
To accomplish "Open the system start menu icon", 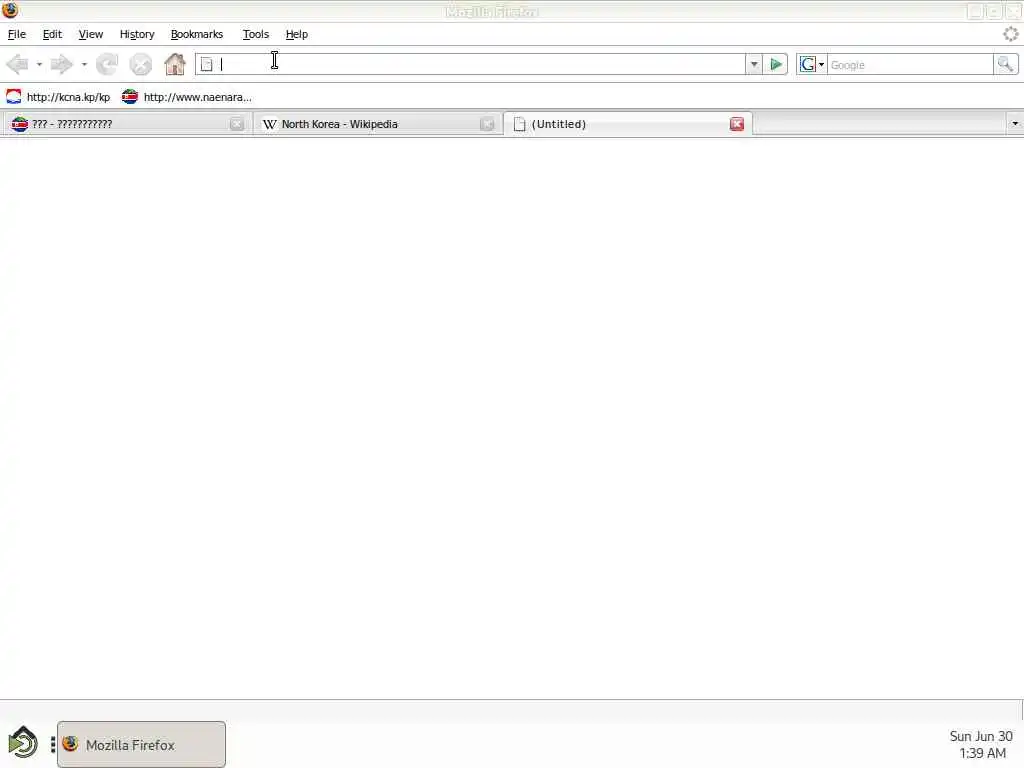I will click(22, 743).
